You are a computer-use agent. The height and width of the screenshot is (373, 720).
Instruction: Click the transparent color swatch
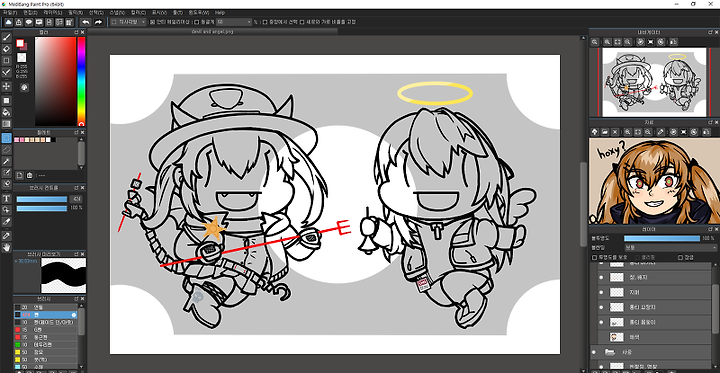pos(22,58)
